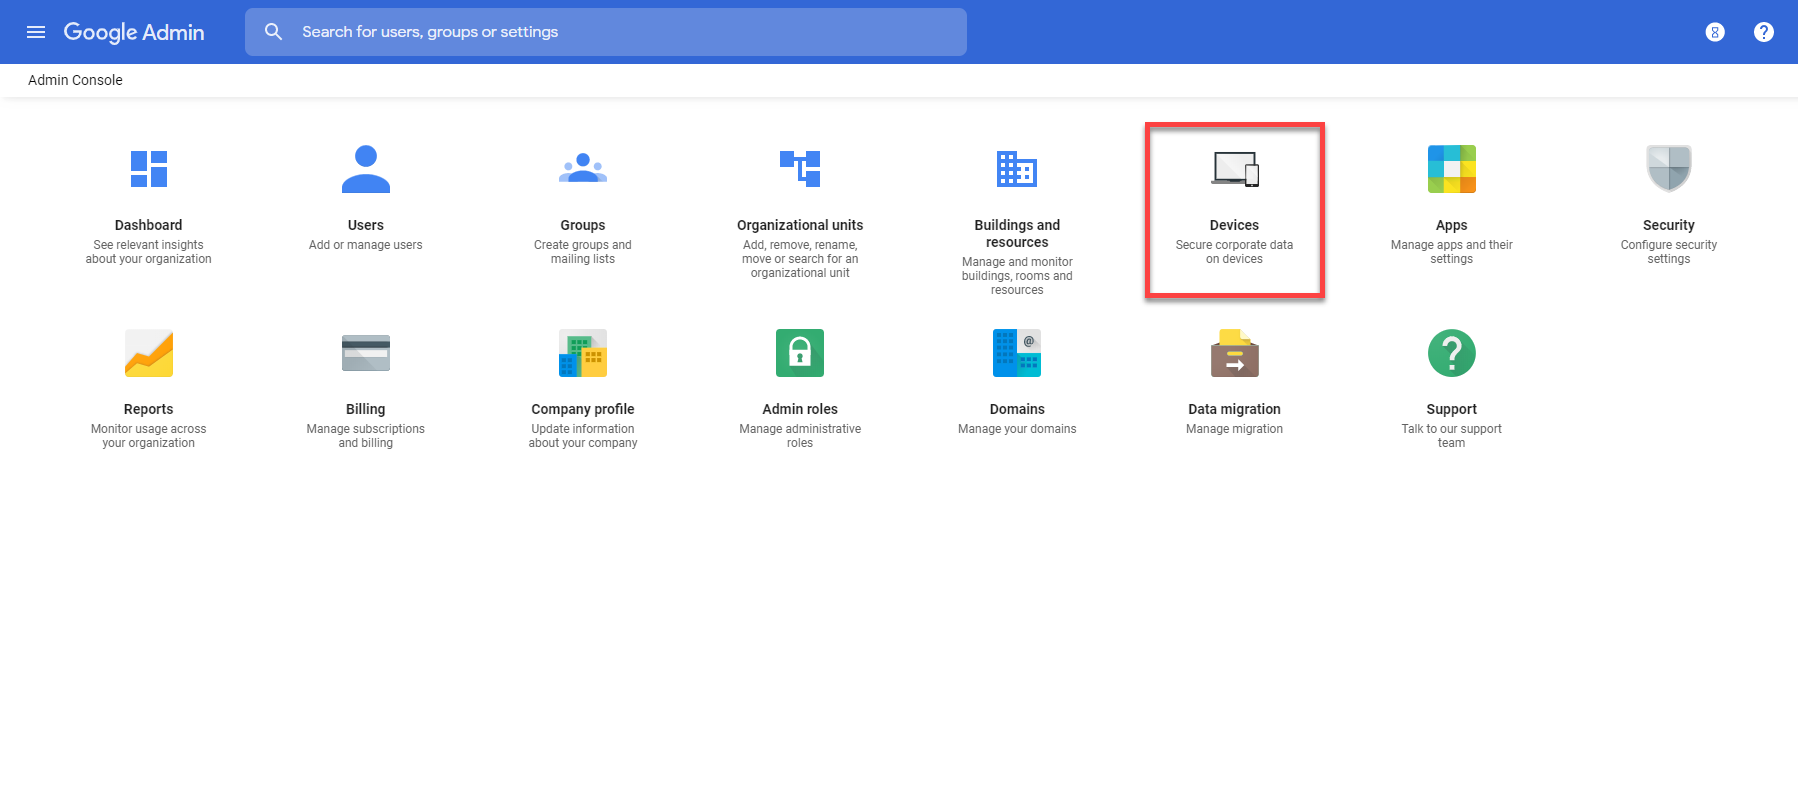Click 'See relevant insights about your organization' text
This screenshot has width=1798, height=811.
point(149,252)
